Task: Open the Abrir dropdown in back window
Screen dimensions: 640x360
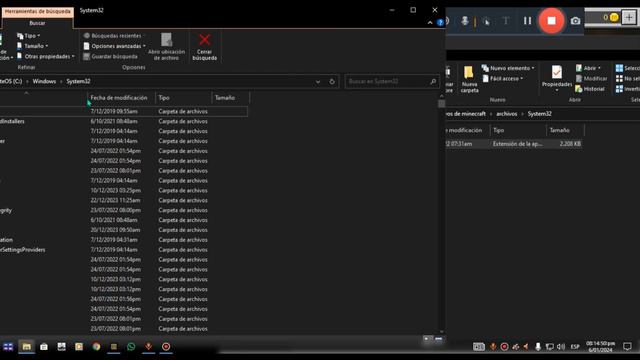Action: [x=588, y=68]
